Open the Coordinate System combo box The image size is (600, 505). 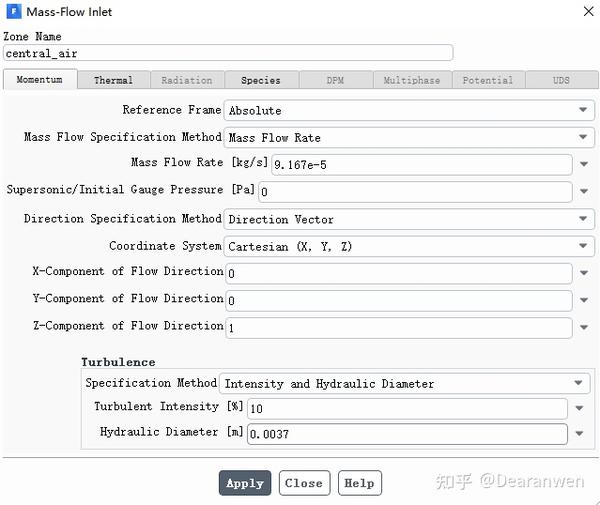[409, 246]
